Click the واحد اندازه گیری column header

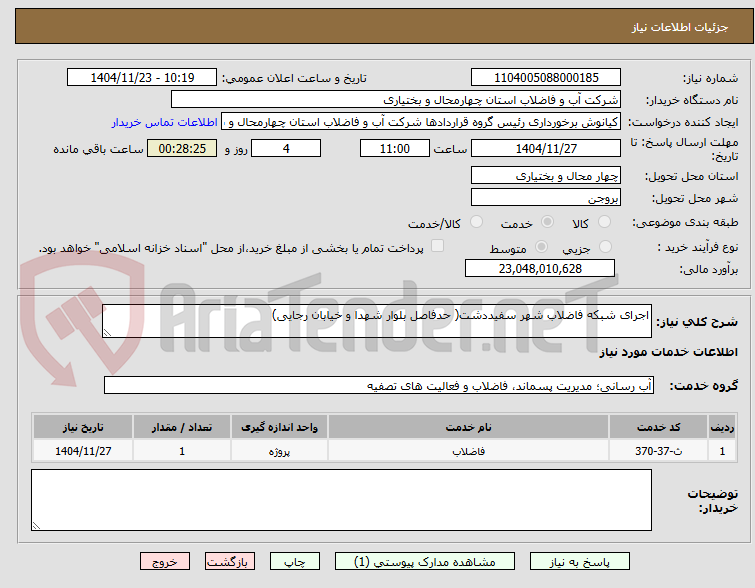279,427
